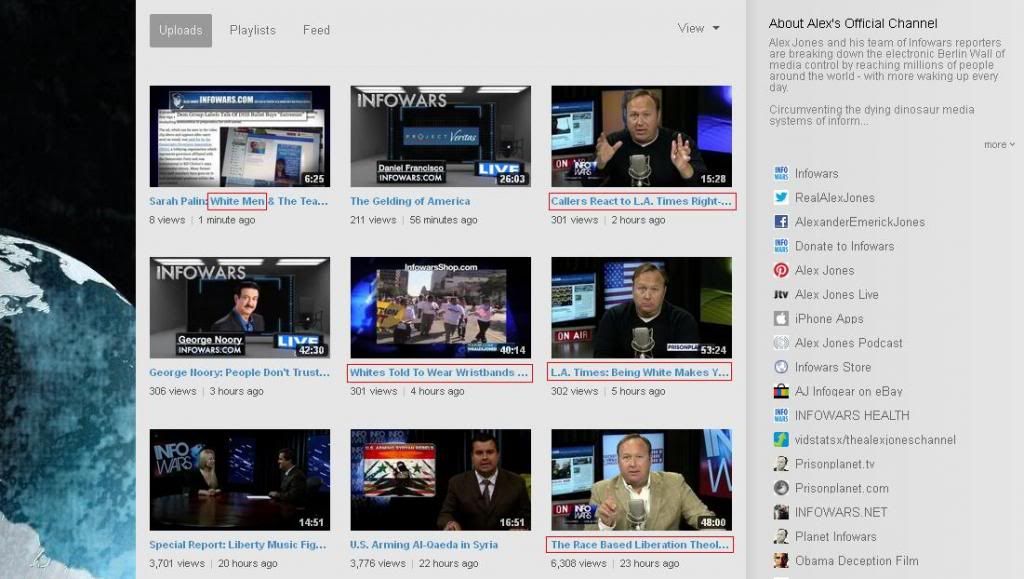The width and height of the screenshot is (1024, 579).
Task: Open the Infowars Store sidebar link
Action: coord(832,367)
